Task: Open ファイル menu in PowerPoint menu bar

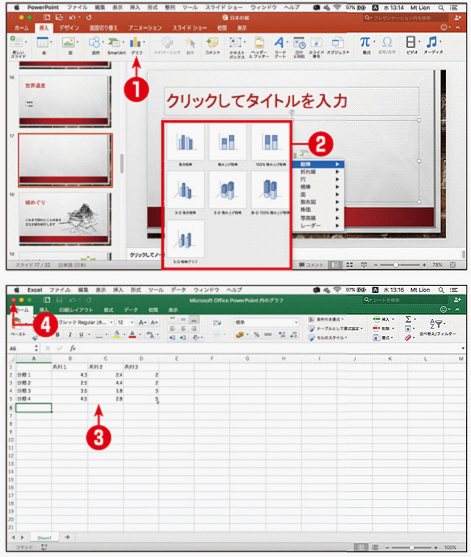Action: 77,7
